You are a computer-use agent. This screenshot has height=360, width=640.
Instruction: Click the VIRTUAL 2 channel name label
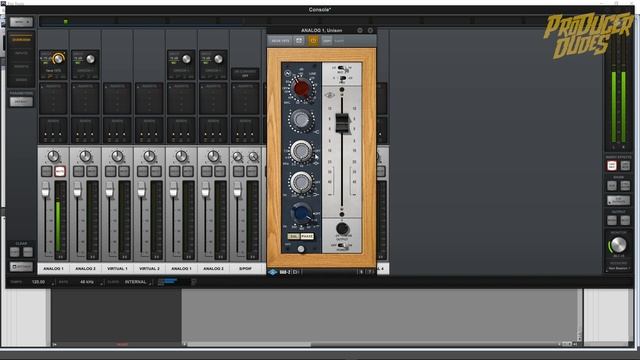click(149, 269)
